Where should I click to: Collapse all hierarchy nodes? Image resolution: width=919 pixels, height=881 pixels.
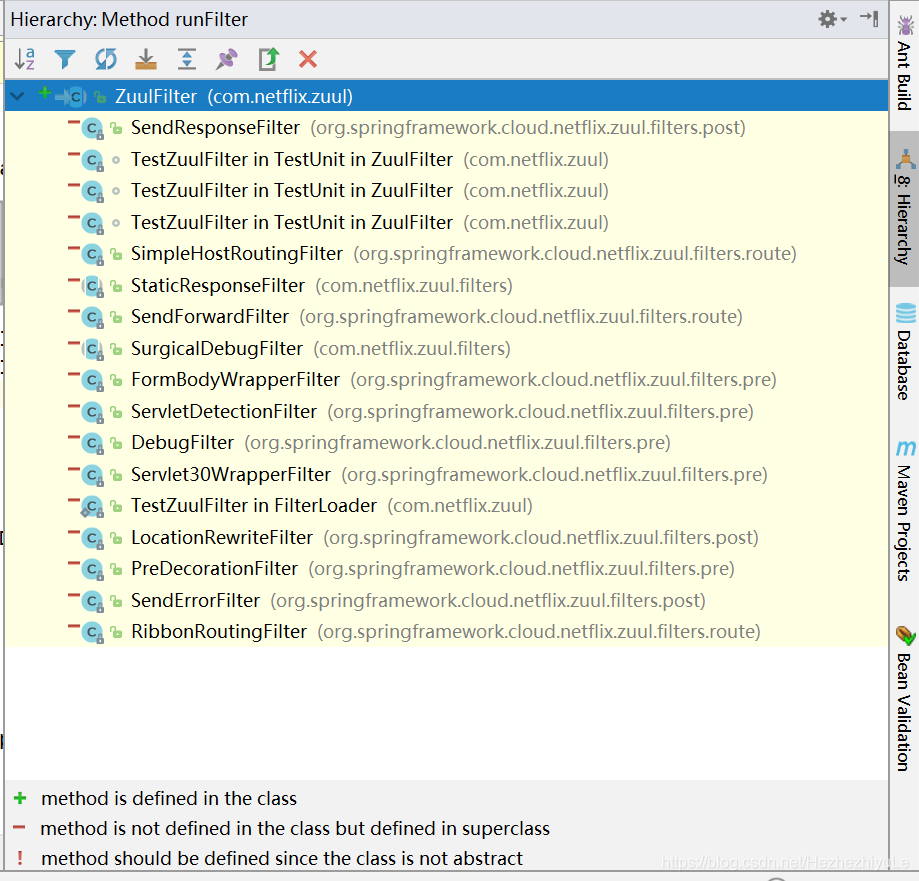pyautogui.click(x=186, y=59)
